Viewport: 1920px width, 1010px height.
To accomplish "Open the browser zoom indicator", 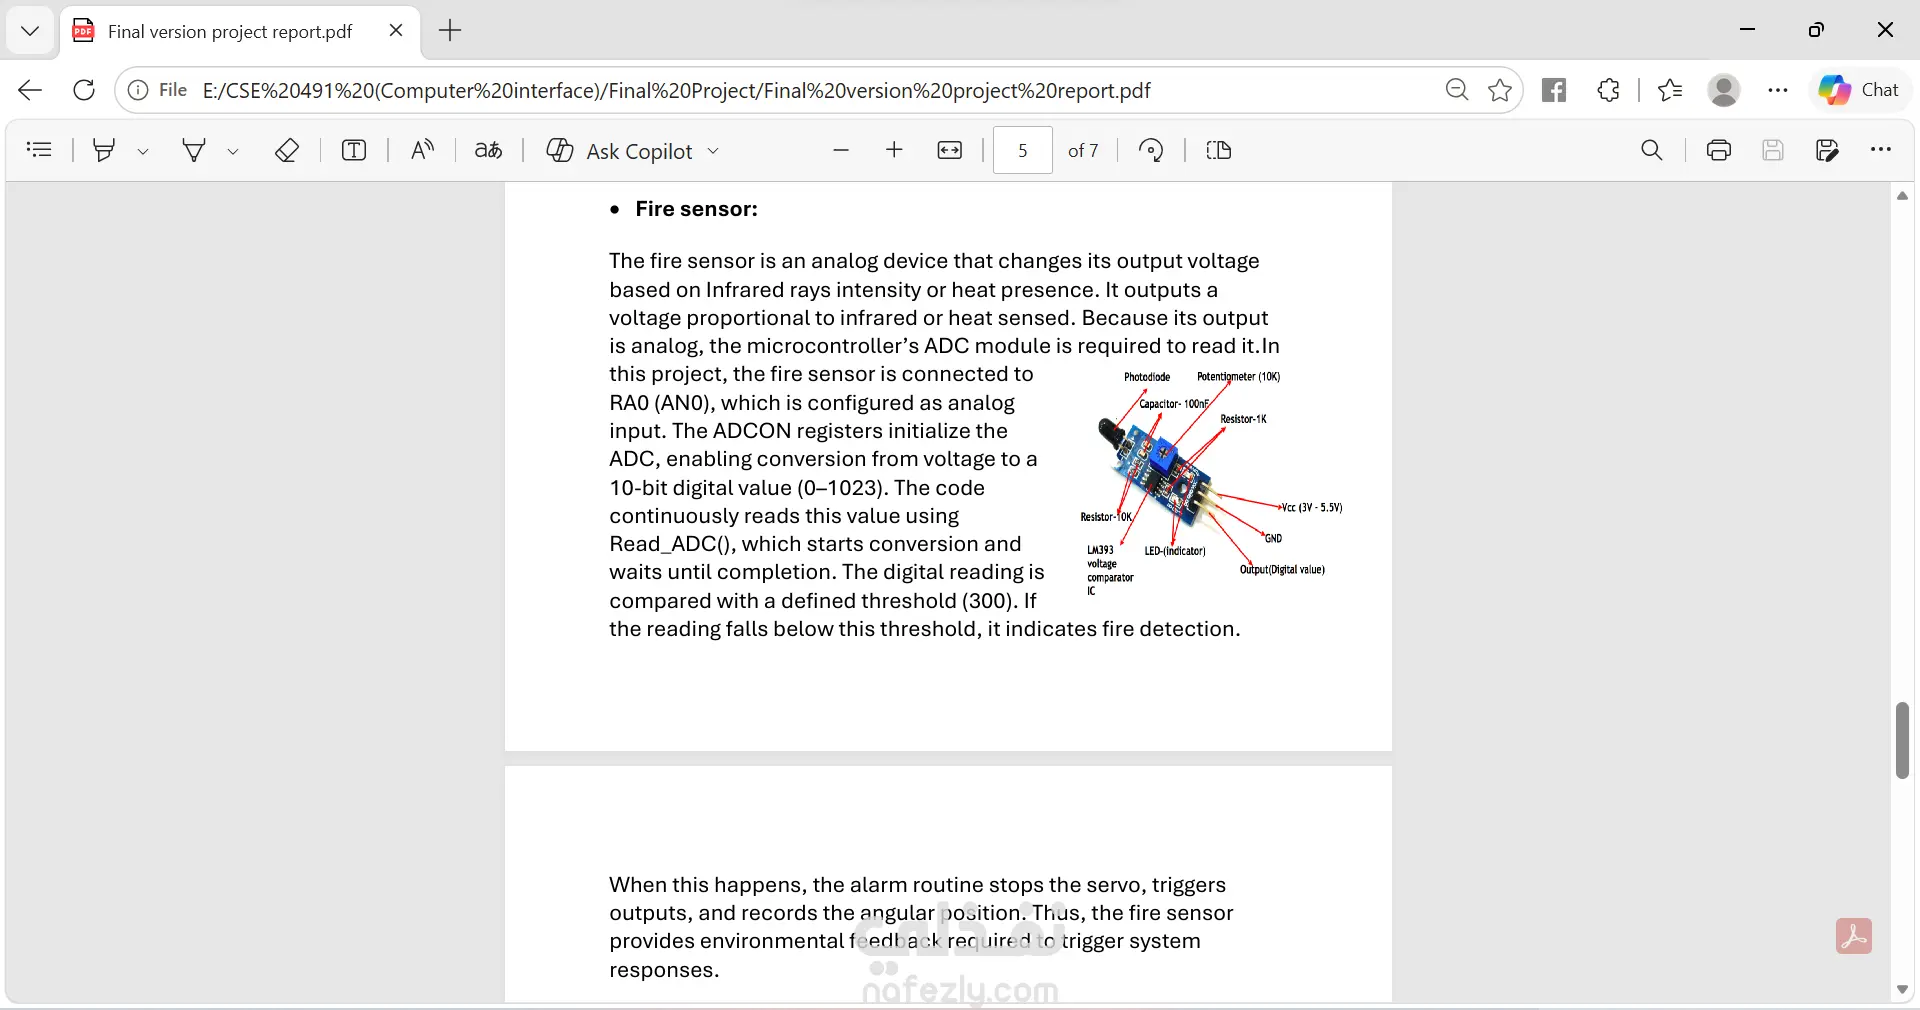I will (1457, 90).
